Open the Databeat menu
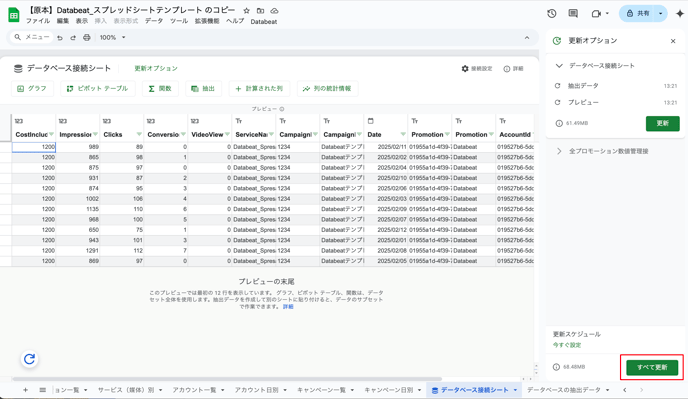This screenshot has width=688, height=399. tap(264, 22)
